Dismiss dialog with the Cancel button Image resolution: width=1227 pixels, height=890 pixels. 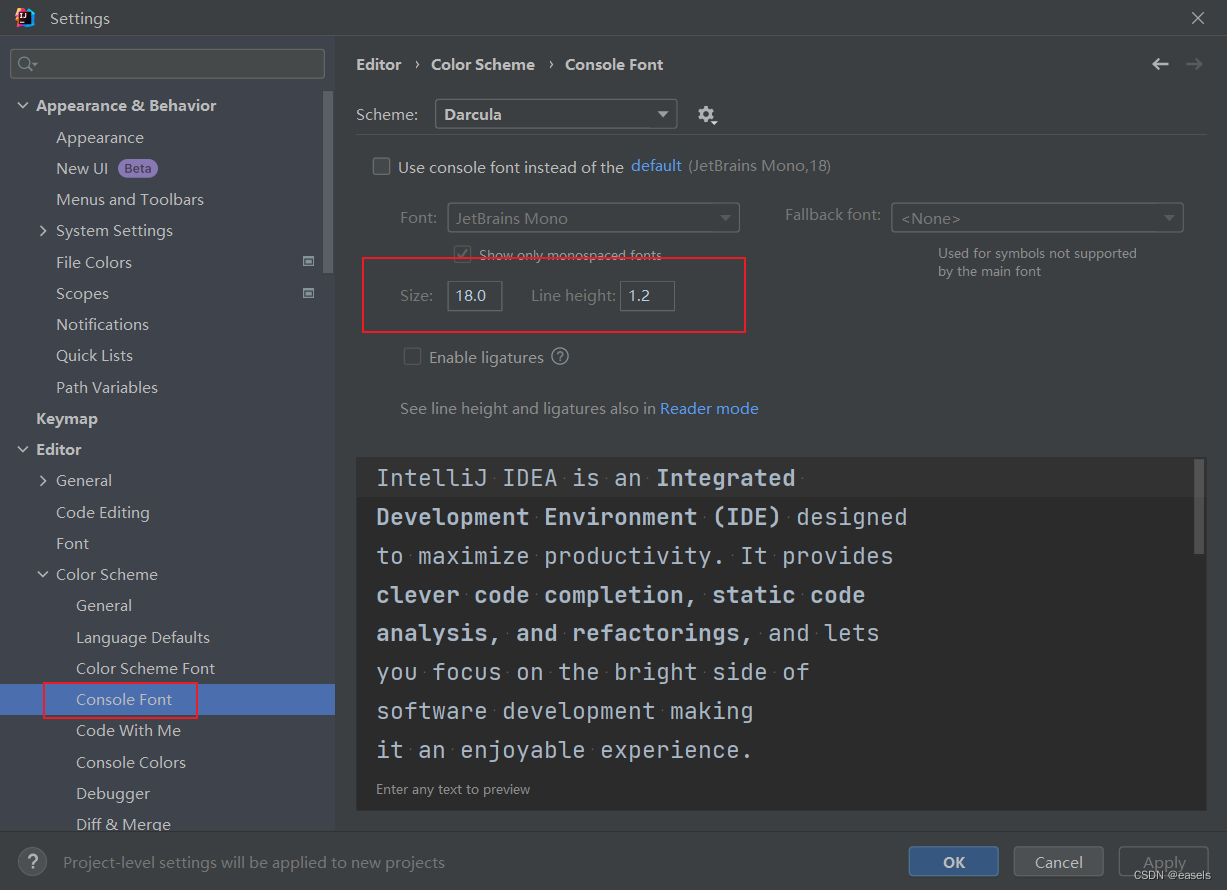[1059, 862]
